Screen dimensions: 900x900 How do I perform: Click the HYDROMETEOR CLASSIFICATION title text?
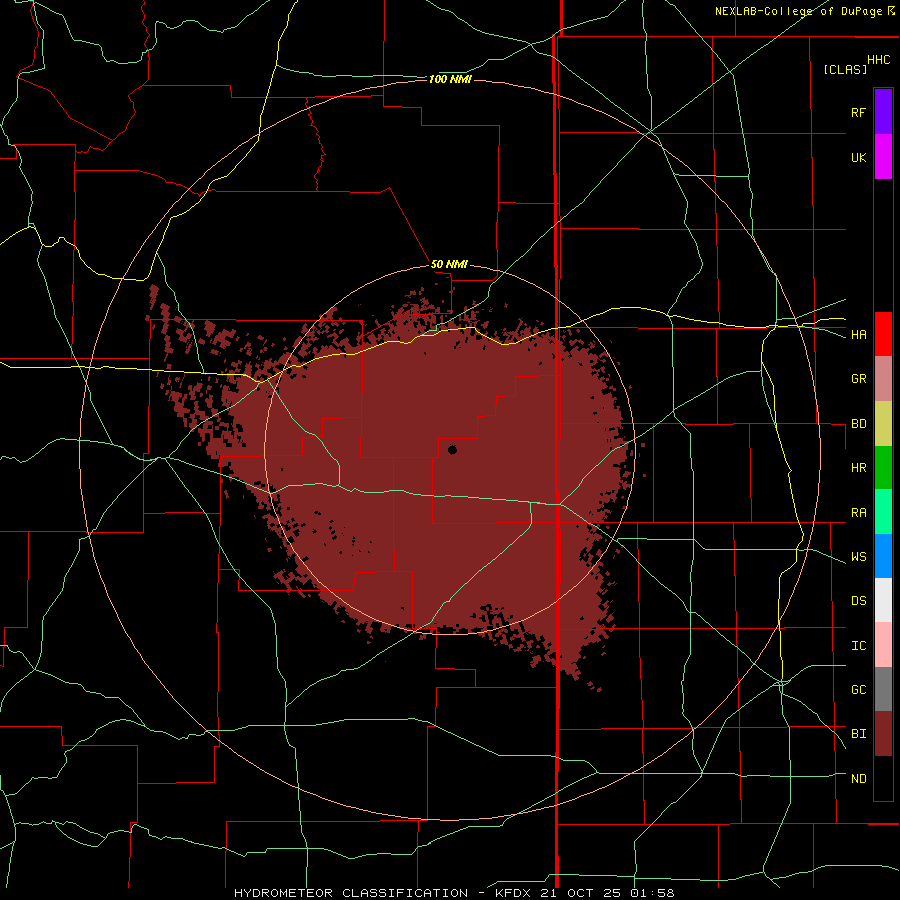351,893
